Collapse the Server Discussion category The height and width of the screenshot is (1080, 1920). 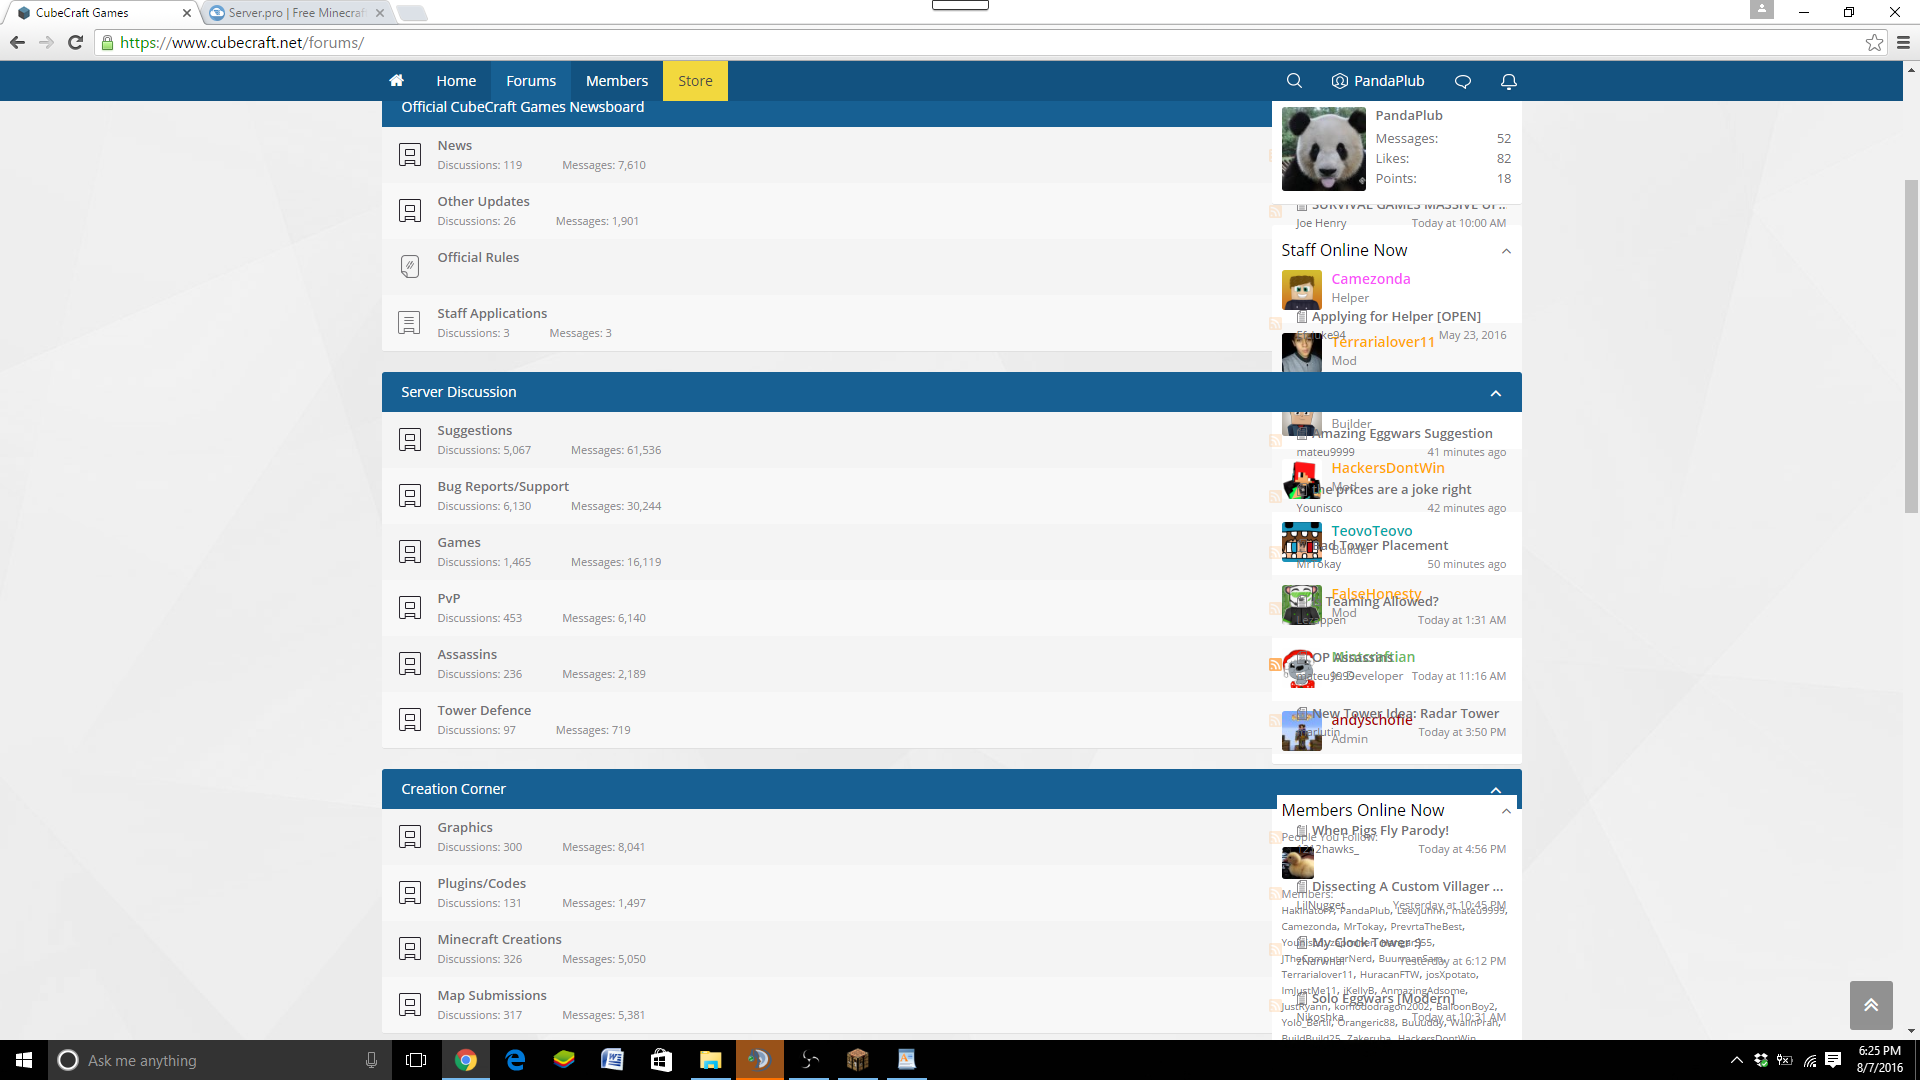click(1496, 393)
